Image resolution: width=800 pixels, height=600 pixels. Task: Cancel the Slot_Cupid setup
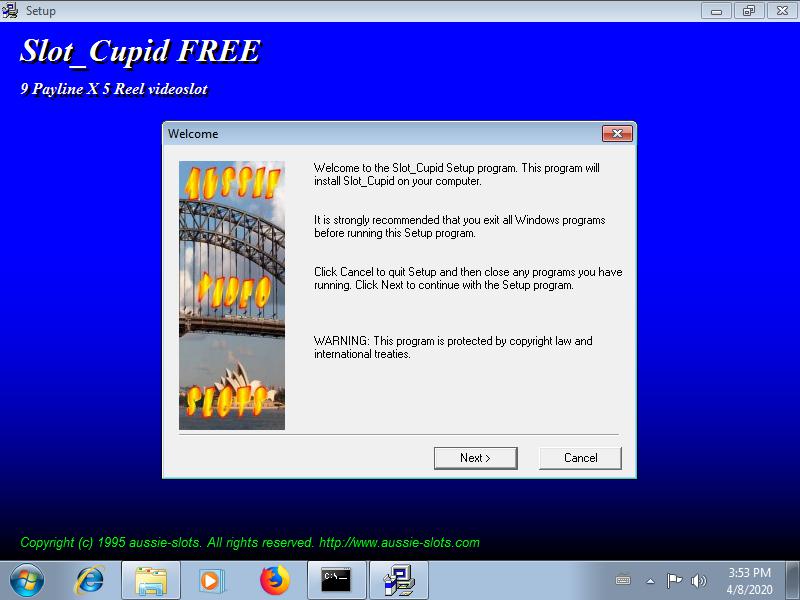click(x=580, y=458)
